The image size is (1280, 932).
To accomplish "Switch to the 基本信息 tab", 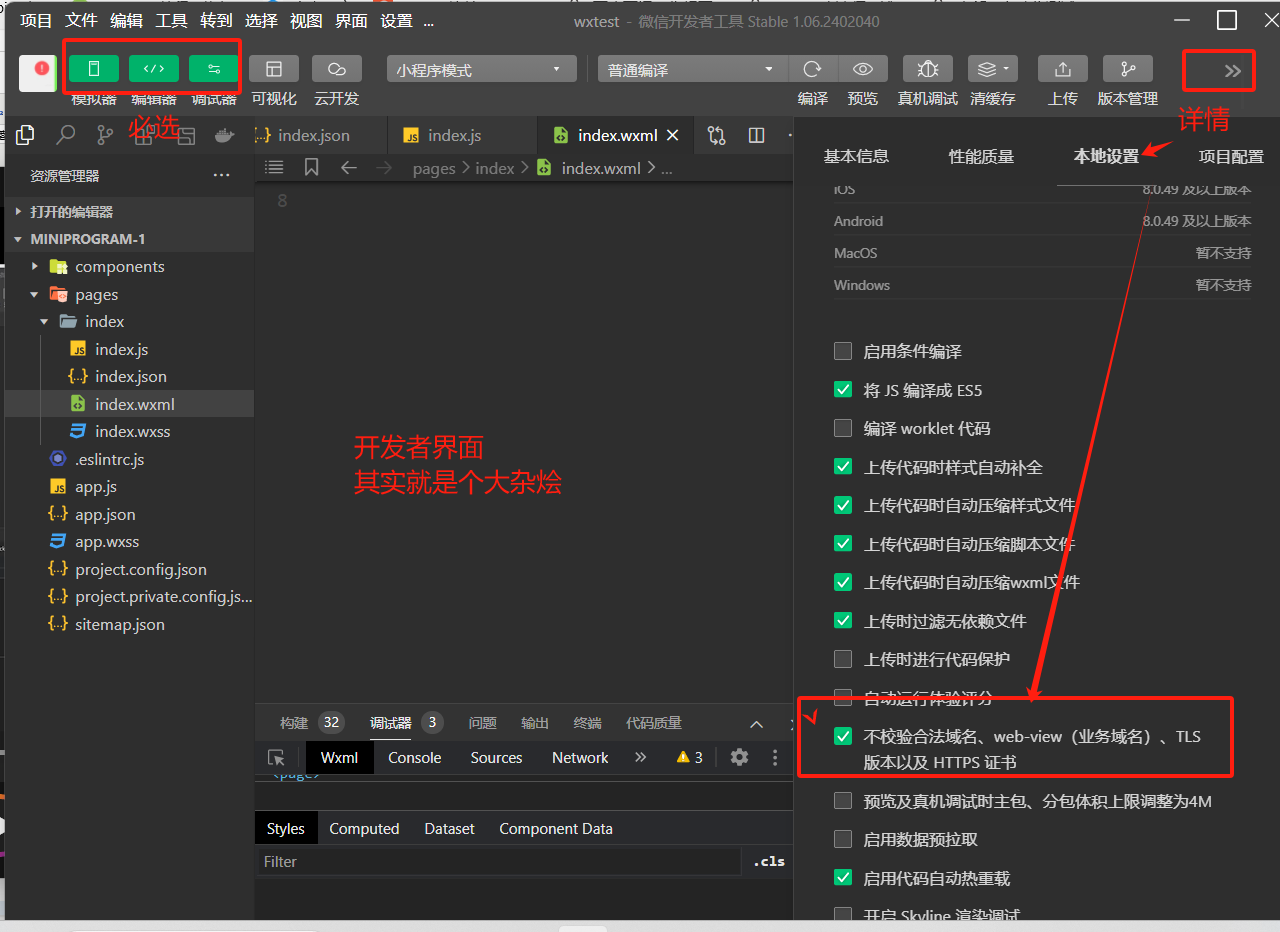I will [x=856, y=156].
